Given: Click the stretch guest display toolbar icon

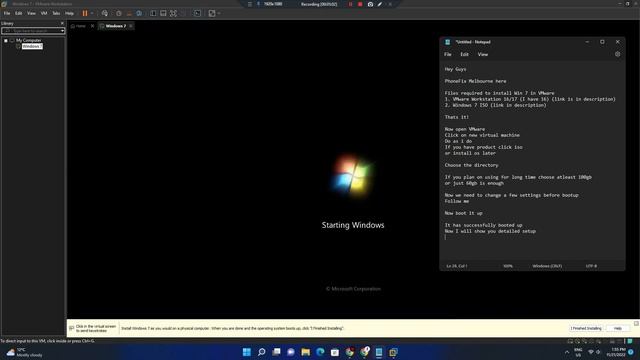Looking at the screenshot, I should (212, 13).
